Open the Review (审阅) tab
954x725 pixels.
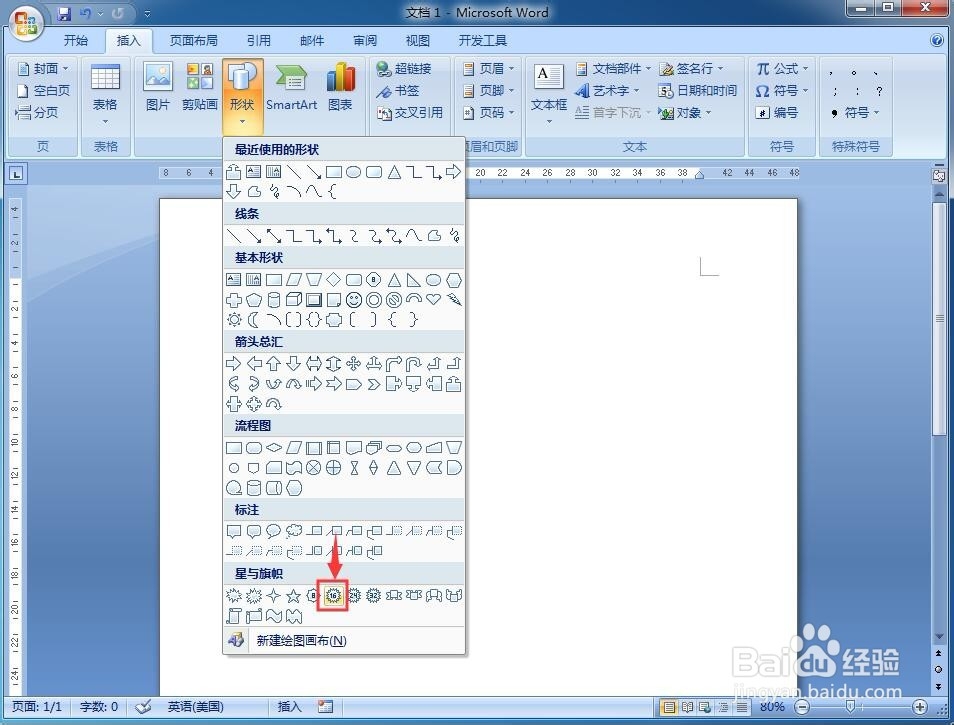364,41
